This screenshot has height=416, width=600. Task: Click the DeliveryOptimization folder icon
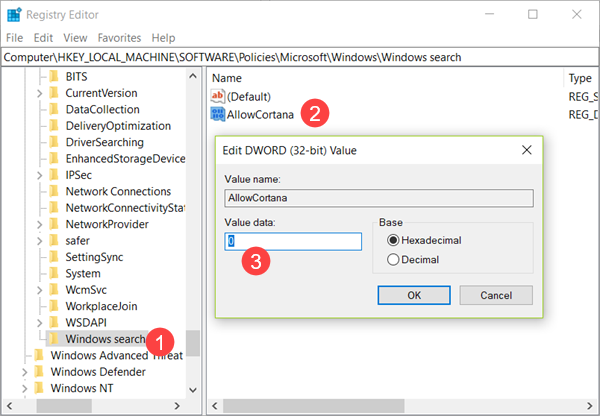tap(54, 126)
